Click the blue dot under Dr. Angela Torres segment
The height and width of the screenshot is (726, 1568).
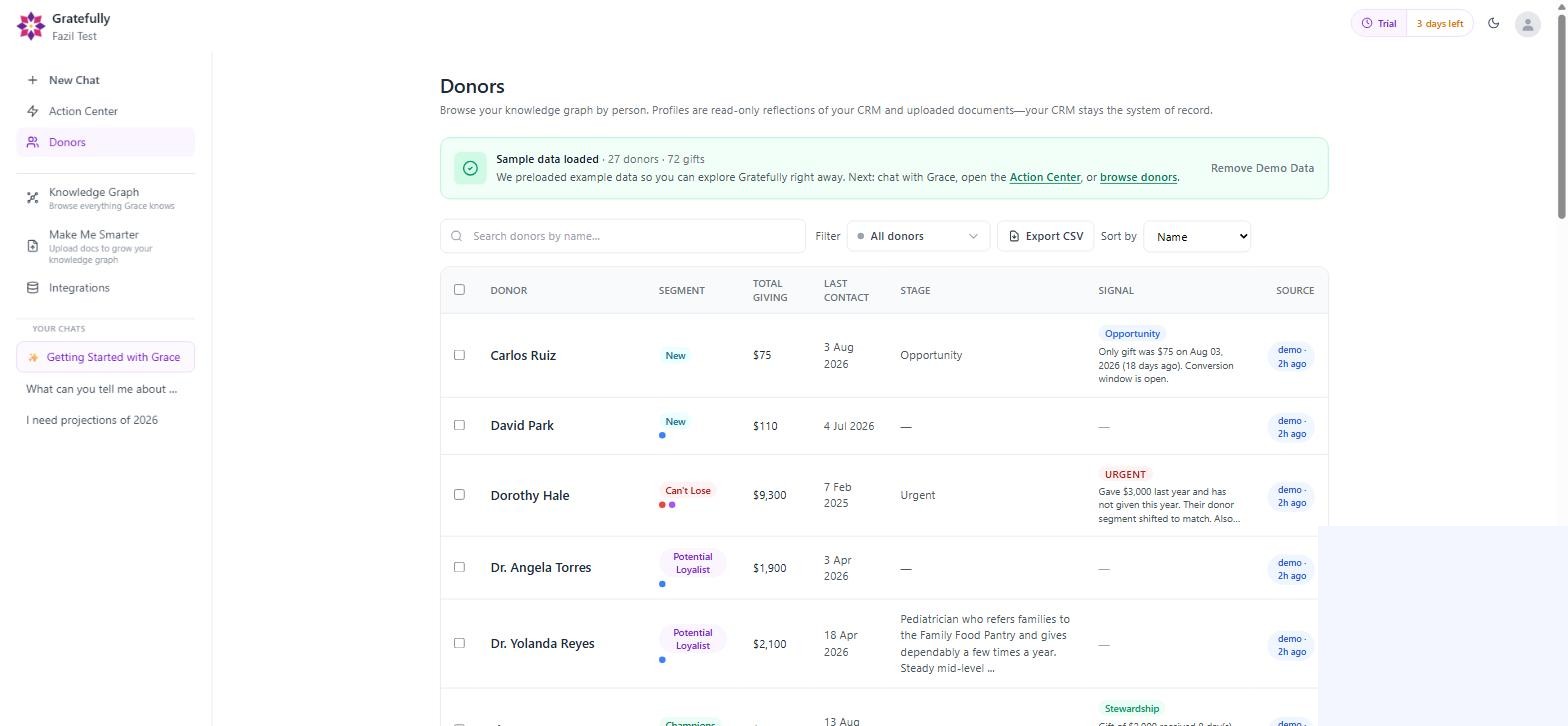pos(662,584)
